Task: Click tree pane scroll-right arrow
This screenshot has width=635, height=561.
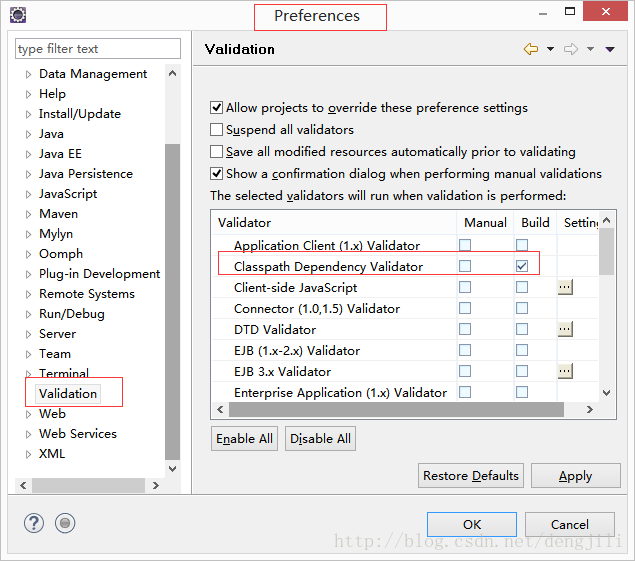Action: (x=156, y=485)
